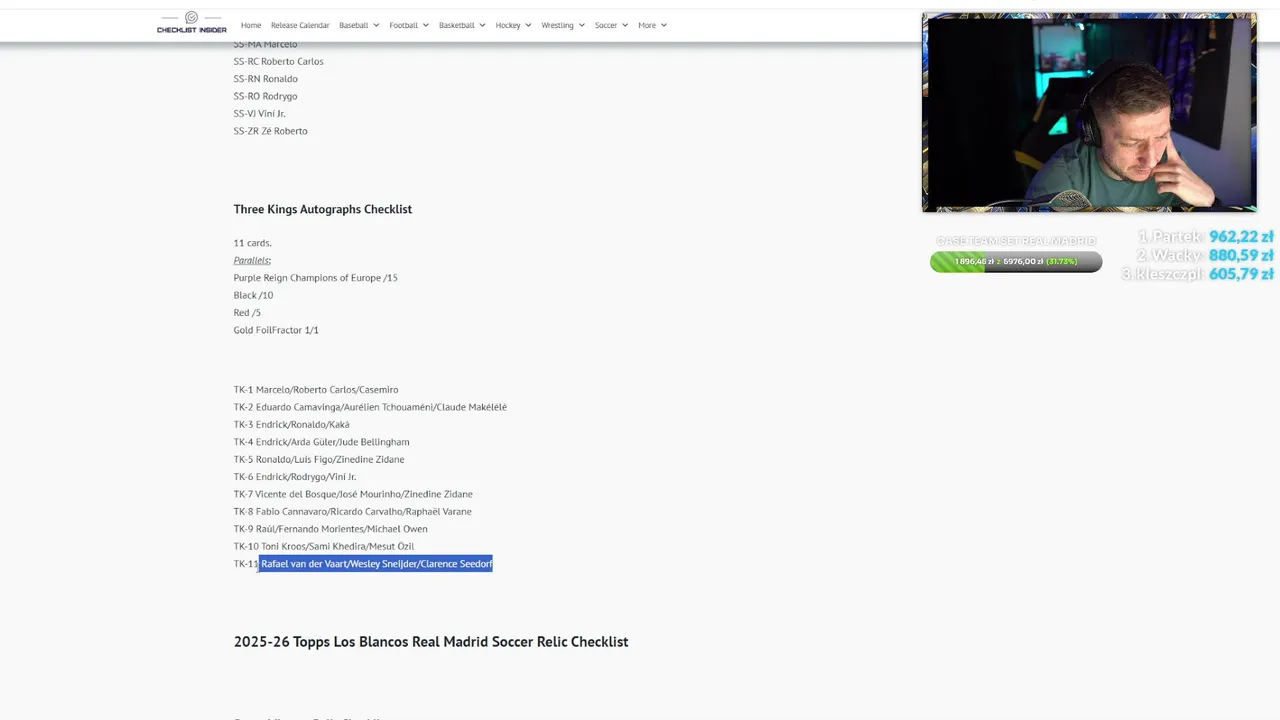Click row TK-1 Marcelo/Roberto Carlos/Casemiro

tap(316, 390)
